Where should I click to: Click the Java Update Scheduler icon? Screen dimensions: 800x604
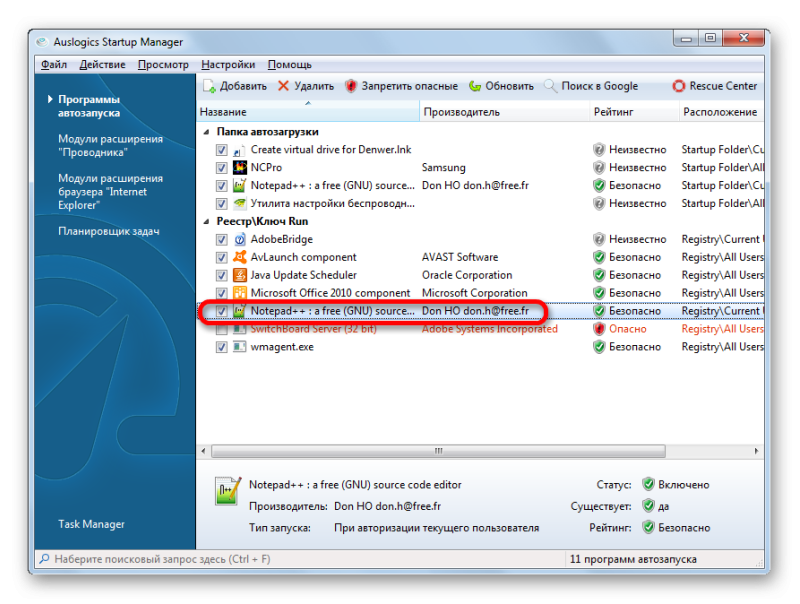click(x=239, y=275)
